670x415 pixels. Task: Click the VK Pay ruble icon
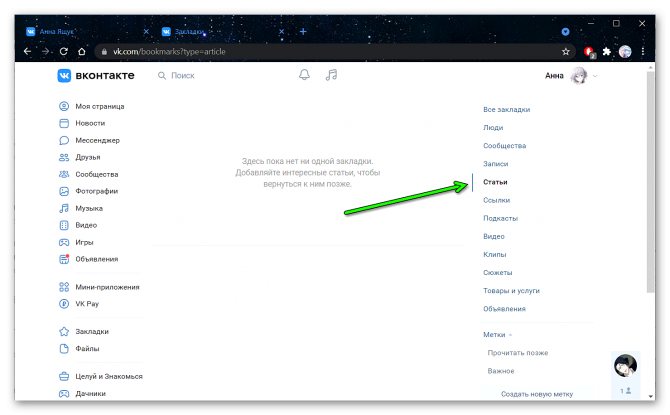click(x=64, y=304)
